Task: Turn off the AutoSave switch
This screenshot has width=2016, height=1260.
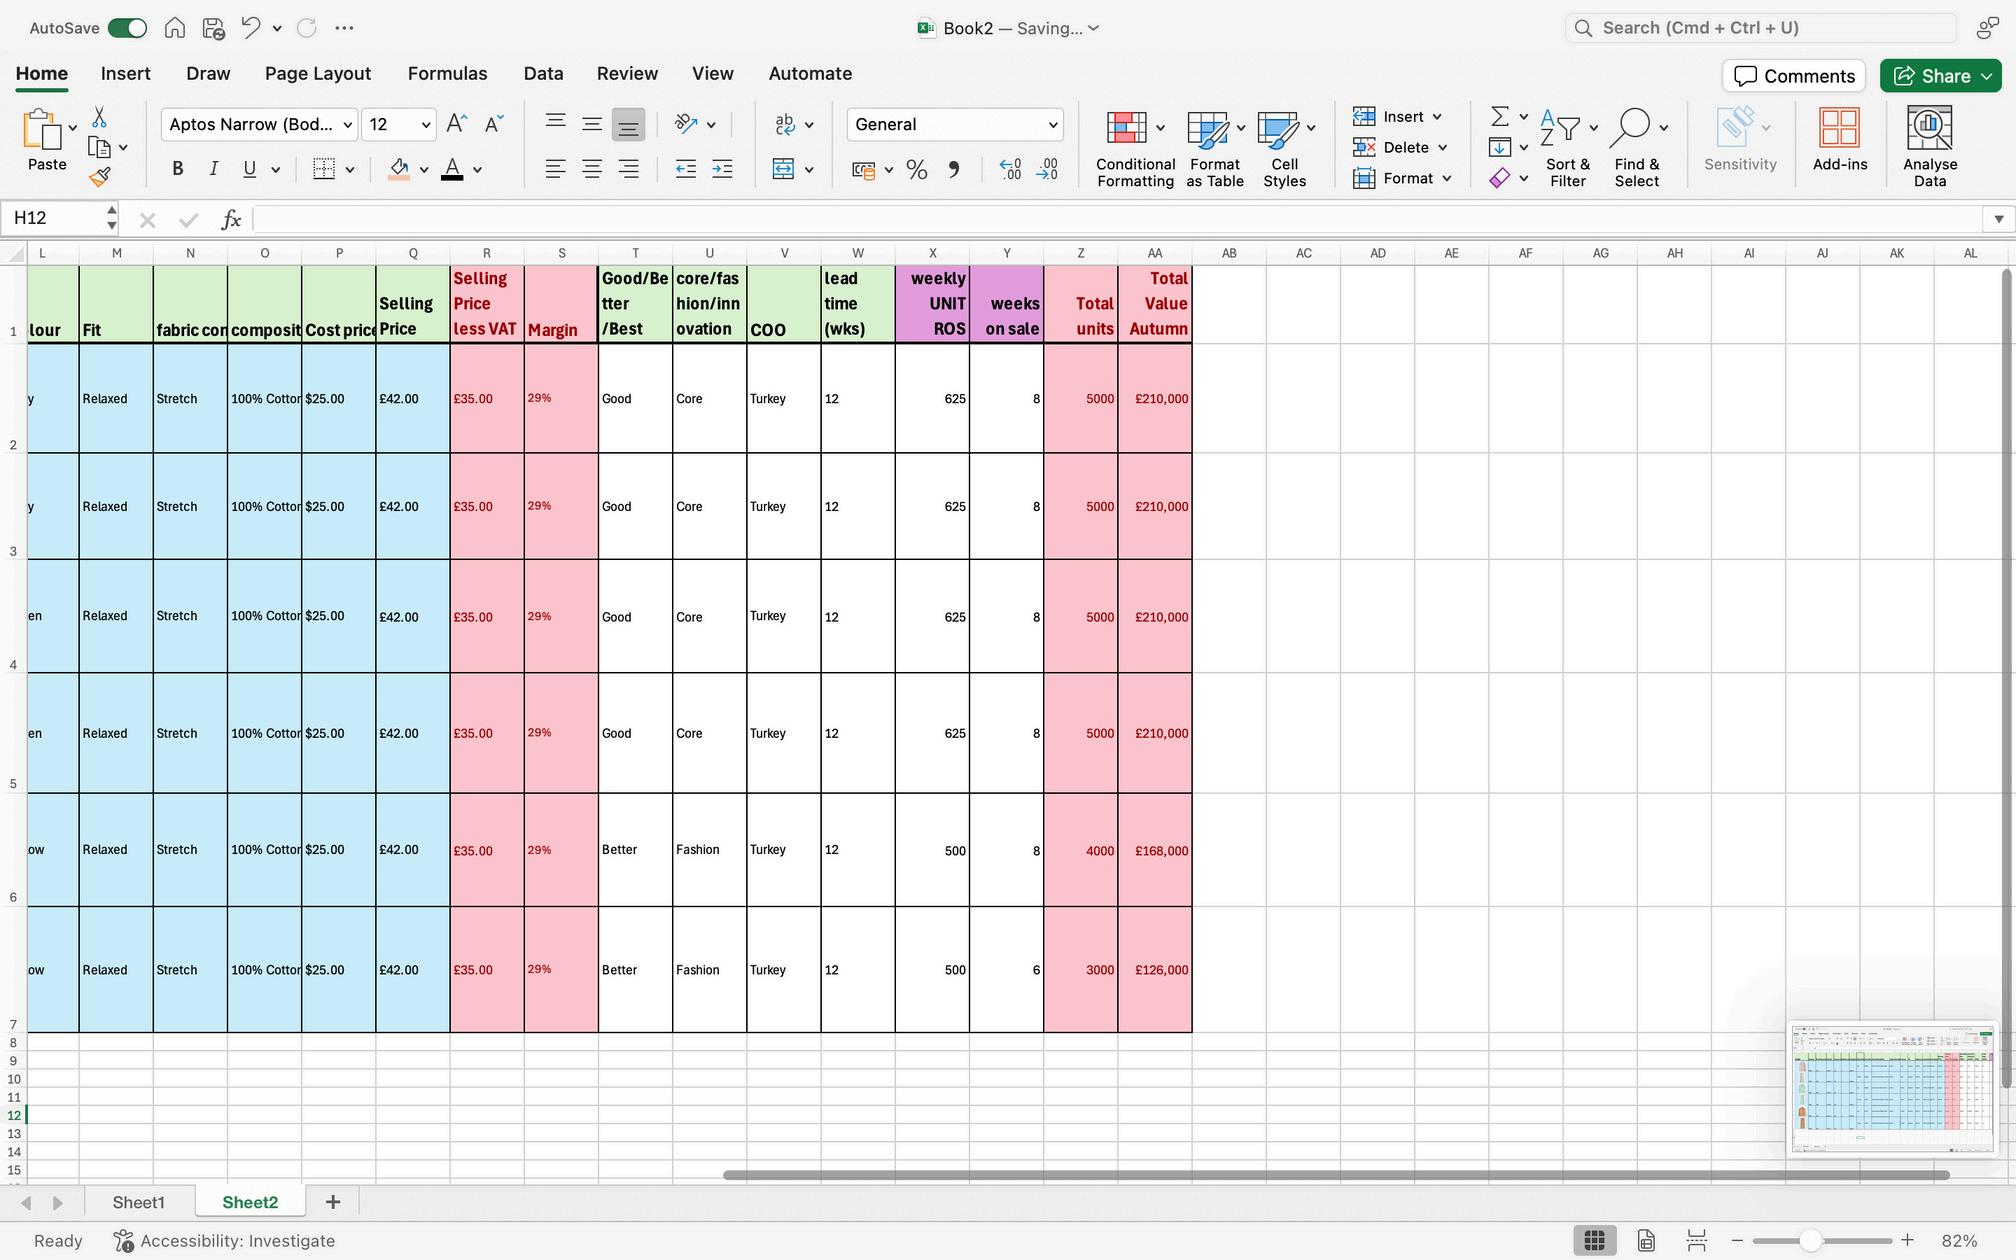Action: coord(127,28)
